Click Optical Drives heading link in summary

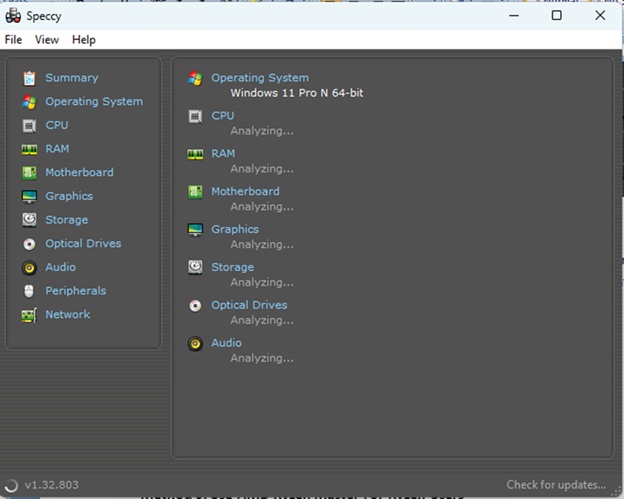pos(249,305)
